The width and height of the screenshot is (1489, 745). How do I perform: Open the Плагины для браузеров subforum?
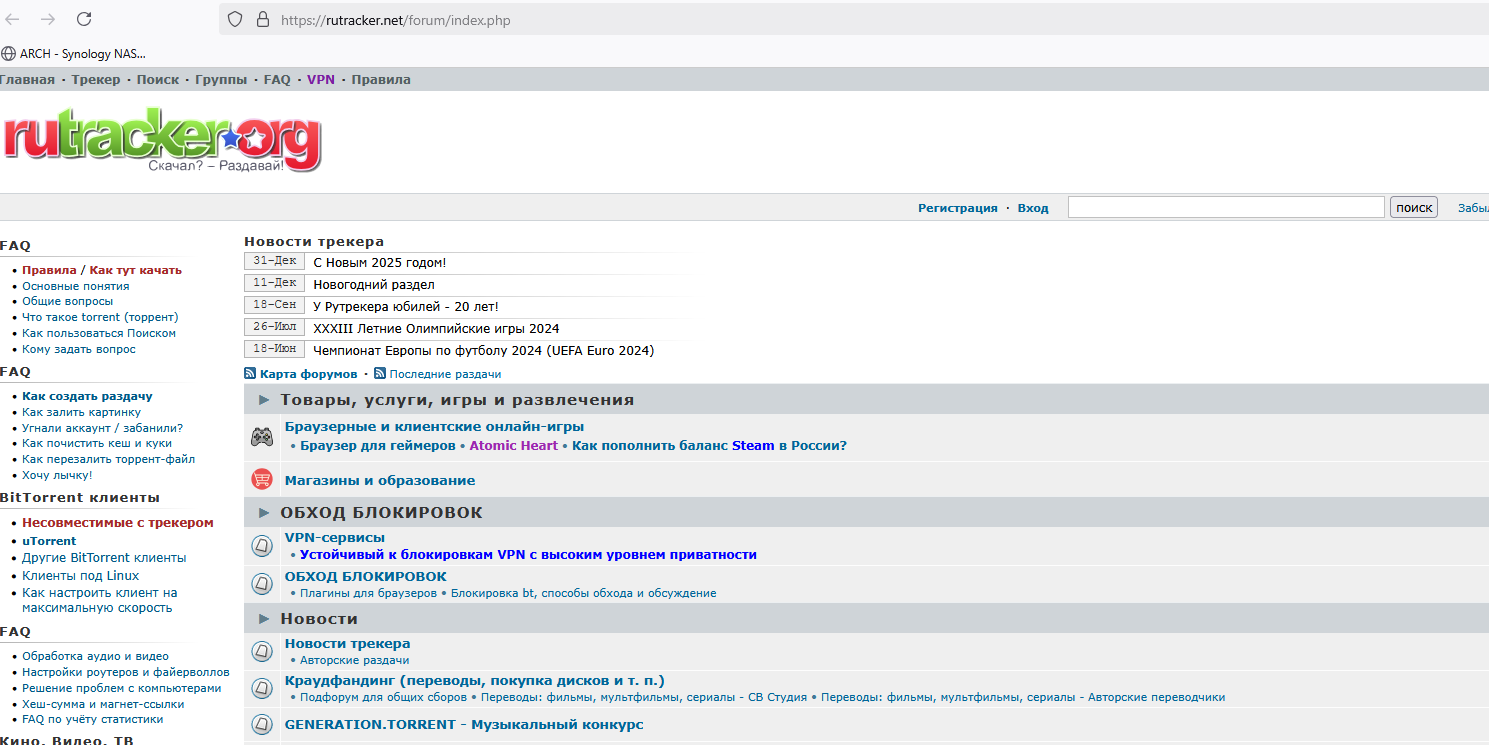point(369,593)
